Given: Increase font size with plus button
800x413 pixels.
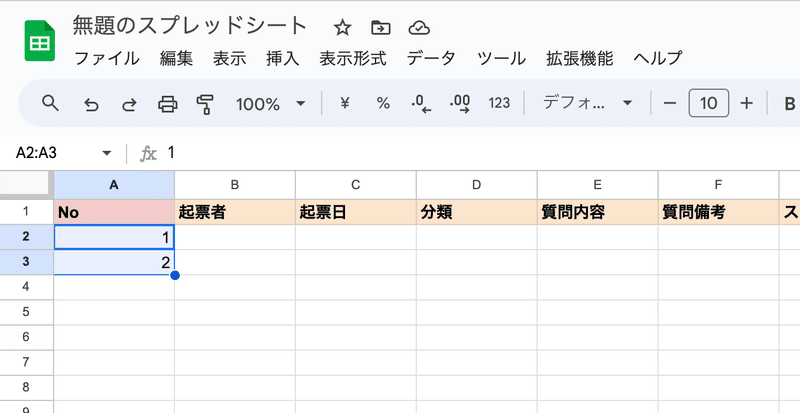Looking at the screenshot, I should click(746, 104).
